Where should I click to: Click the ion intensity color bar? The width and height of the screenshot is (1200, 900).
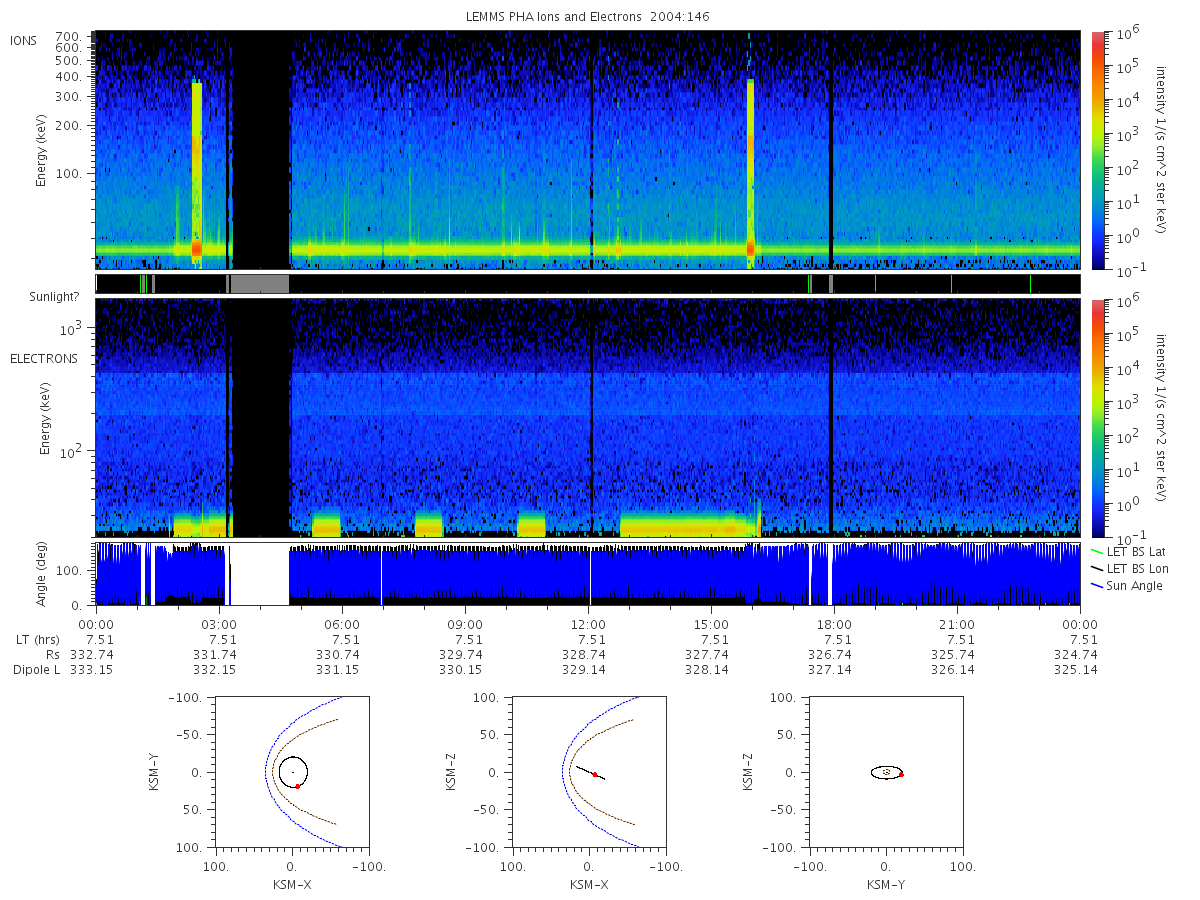tap(1098, 150)
